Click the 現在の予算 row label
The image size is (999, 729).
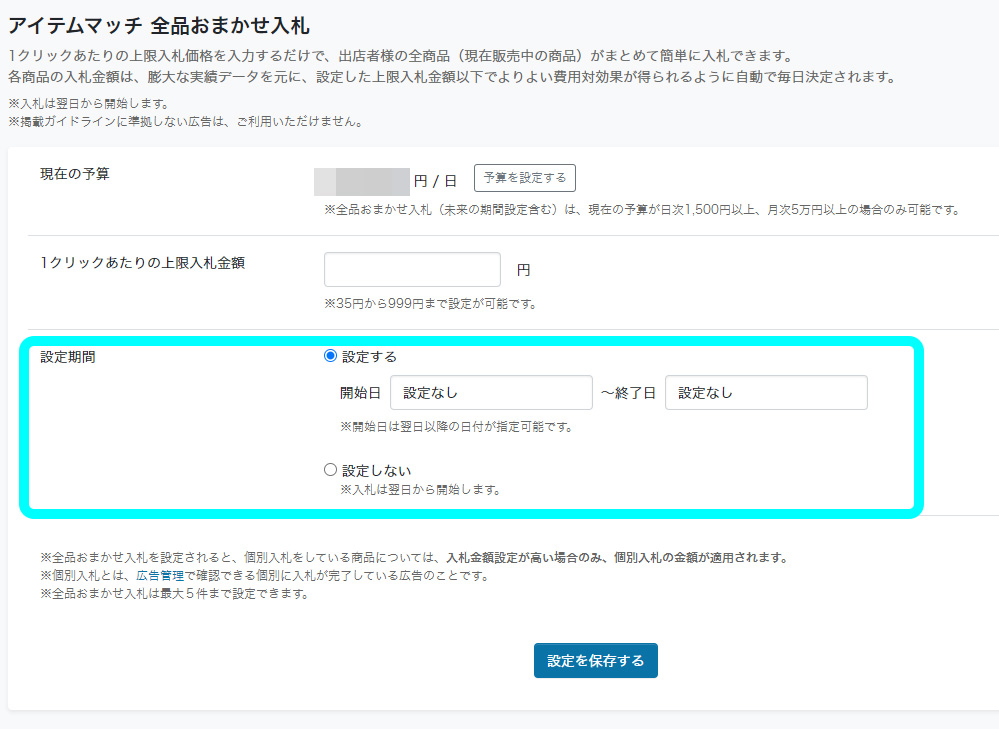[75, 174]
